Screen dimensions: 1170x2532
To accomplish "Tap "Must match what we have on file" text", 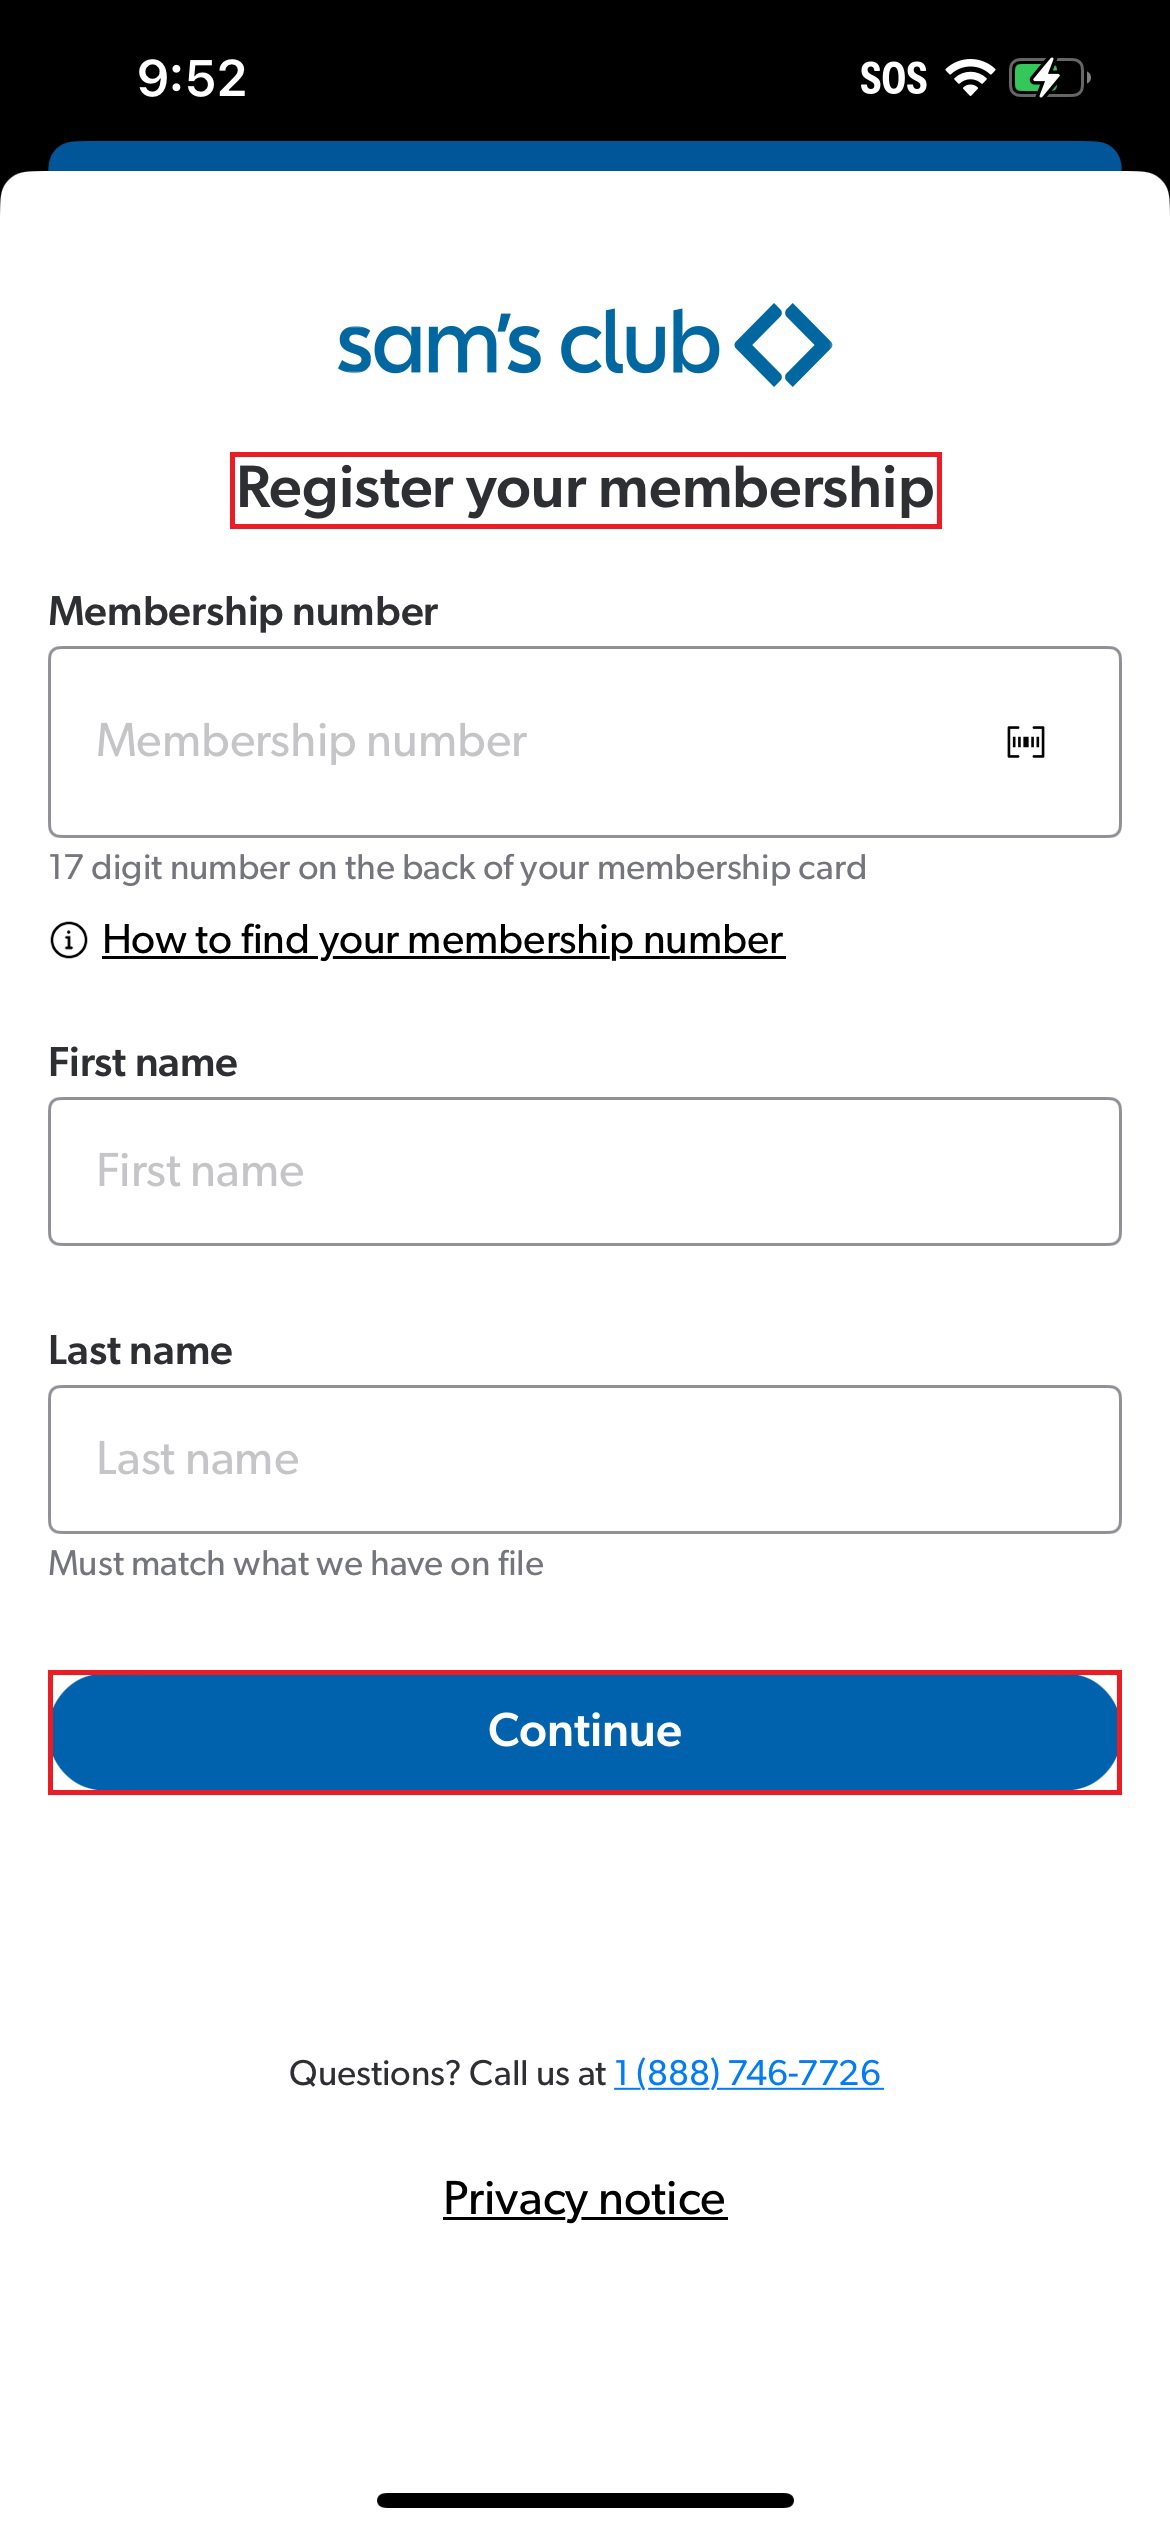I will pos(296,1564).
